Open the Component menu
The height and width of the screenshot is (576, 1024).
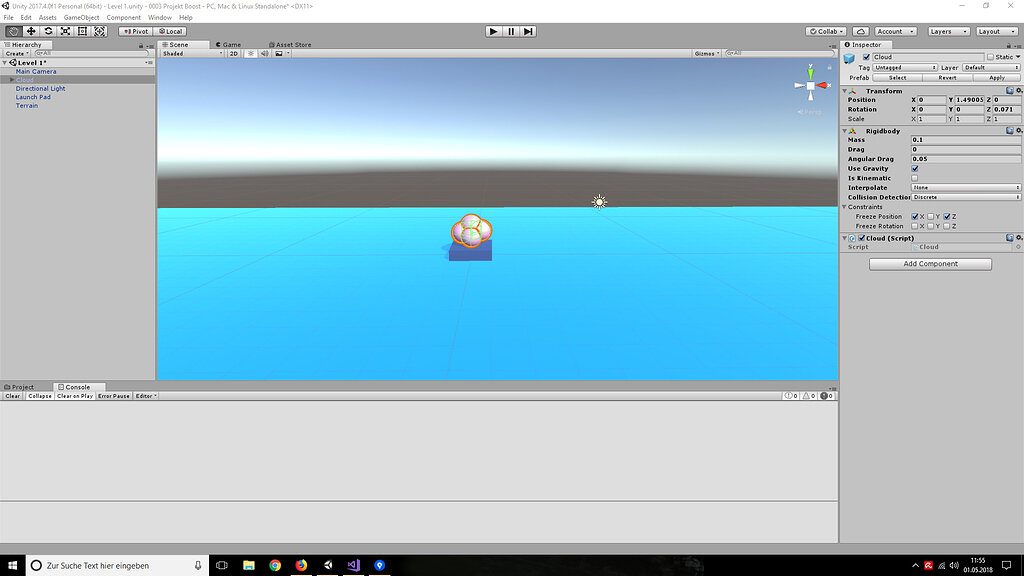pos(124,17)
